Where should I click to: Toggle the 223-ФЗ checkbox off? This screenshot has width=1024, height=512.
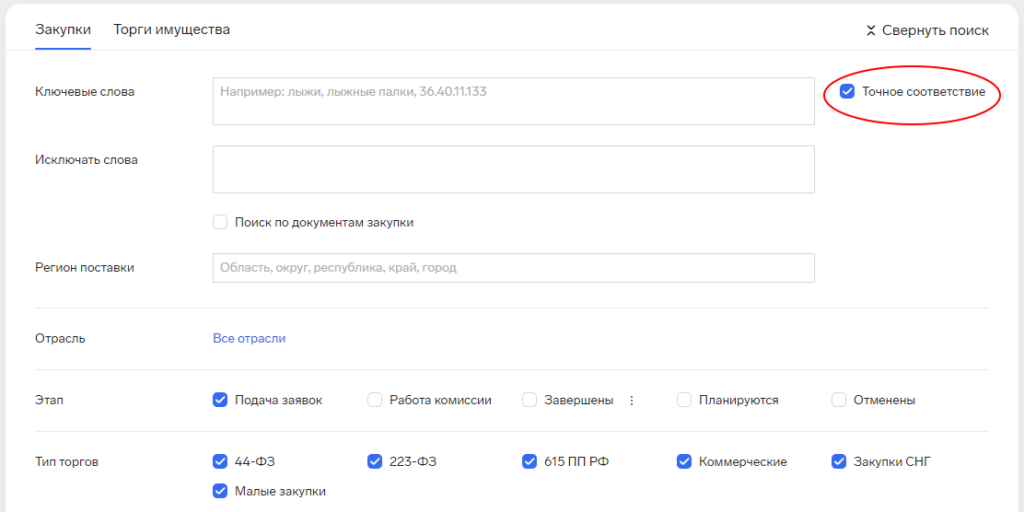[x=375, y=461]
